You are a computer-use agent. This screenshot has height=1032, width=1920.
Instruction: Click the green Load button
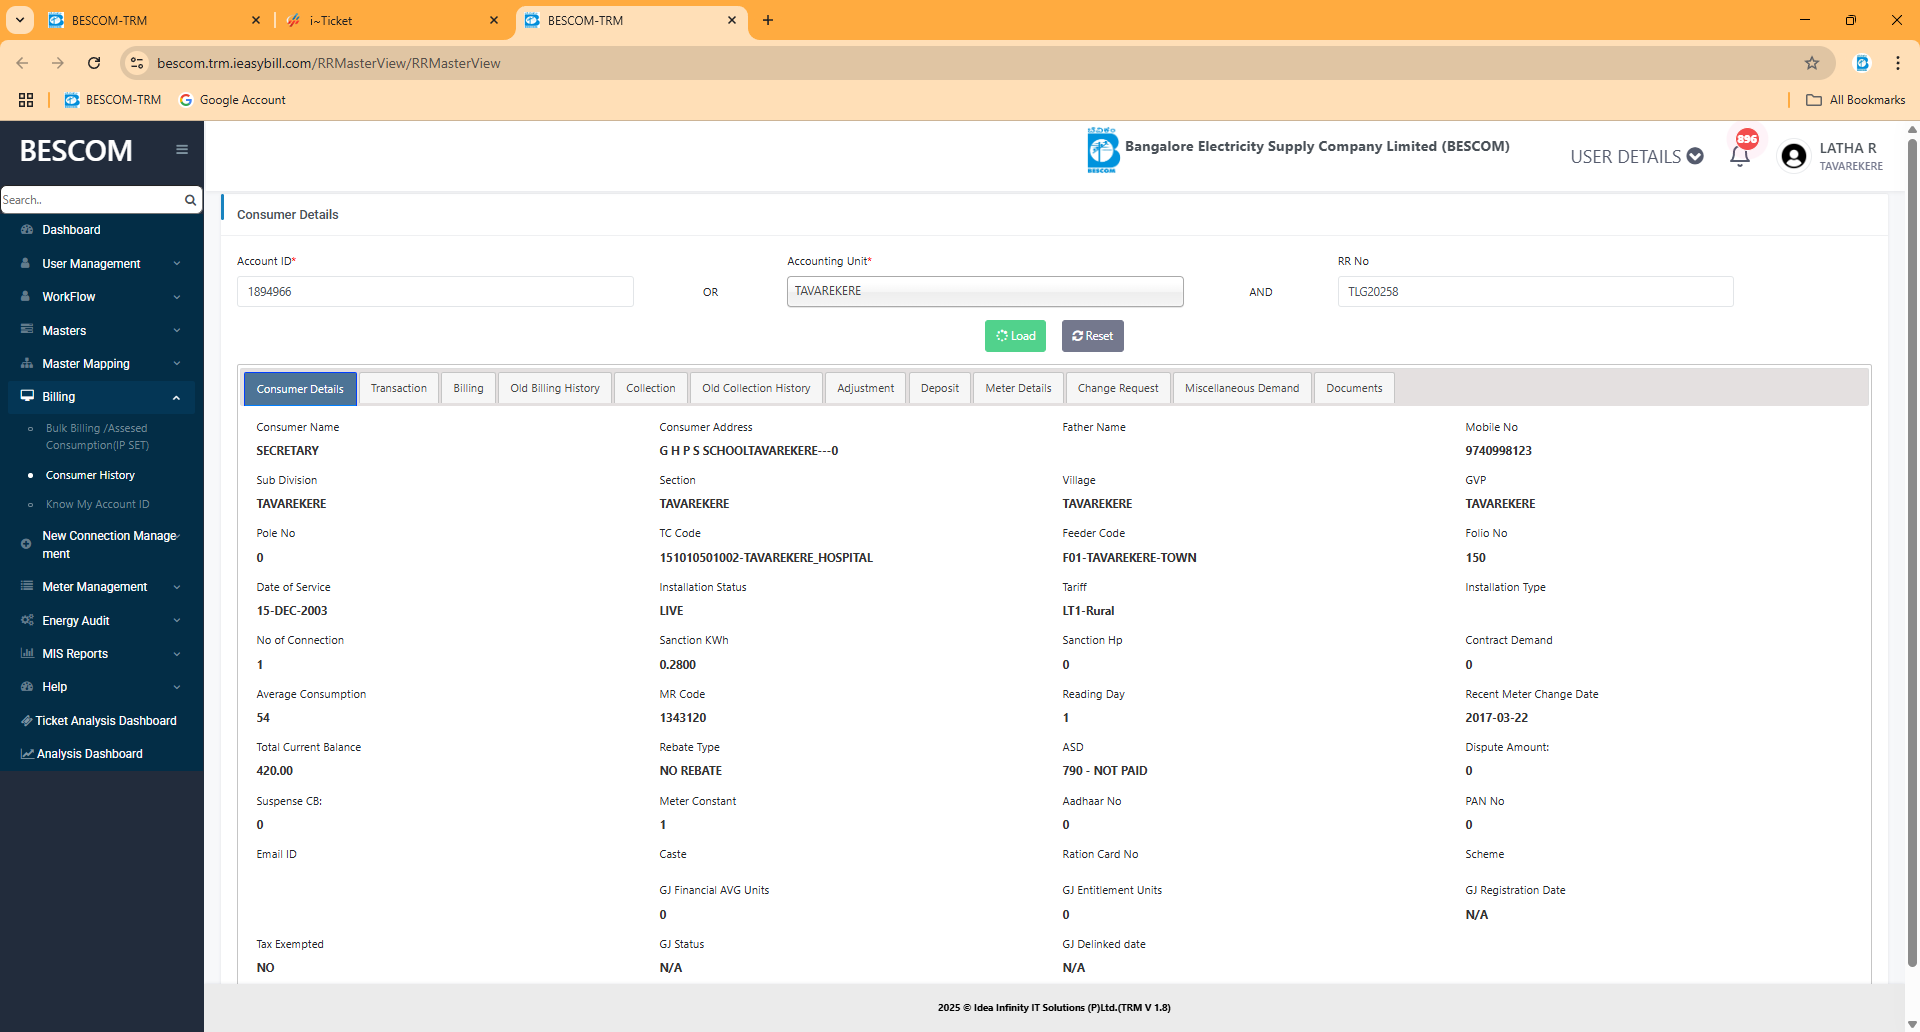coord(1015,336)
